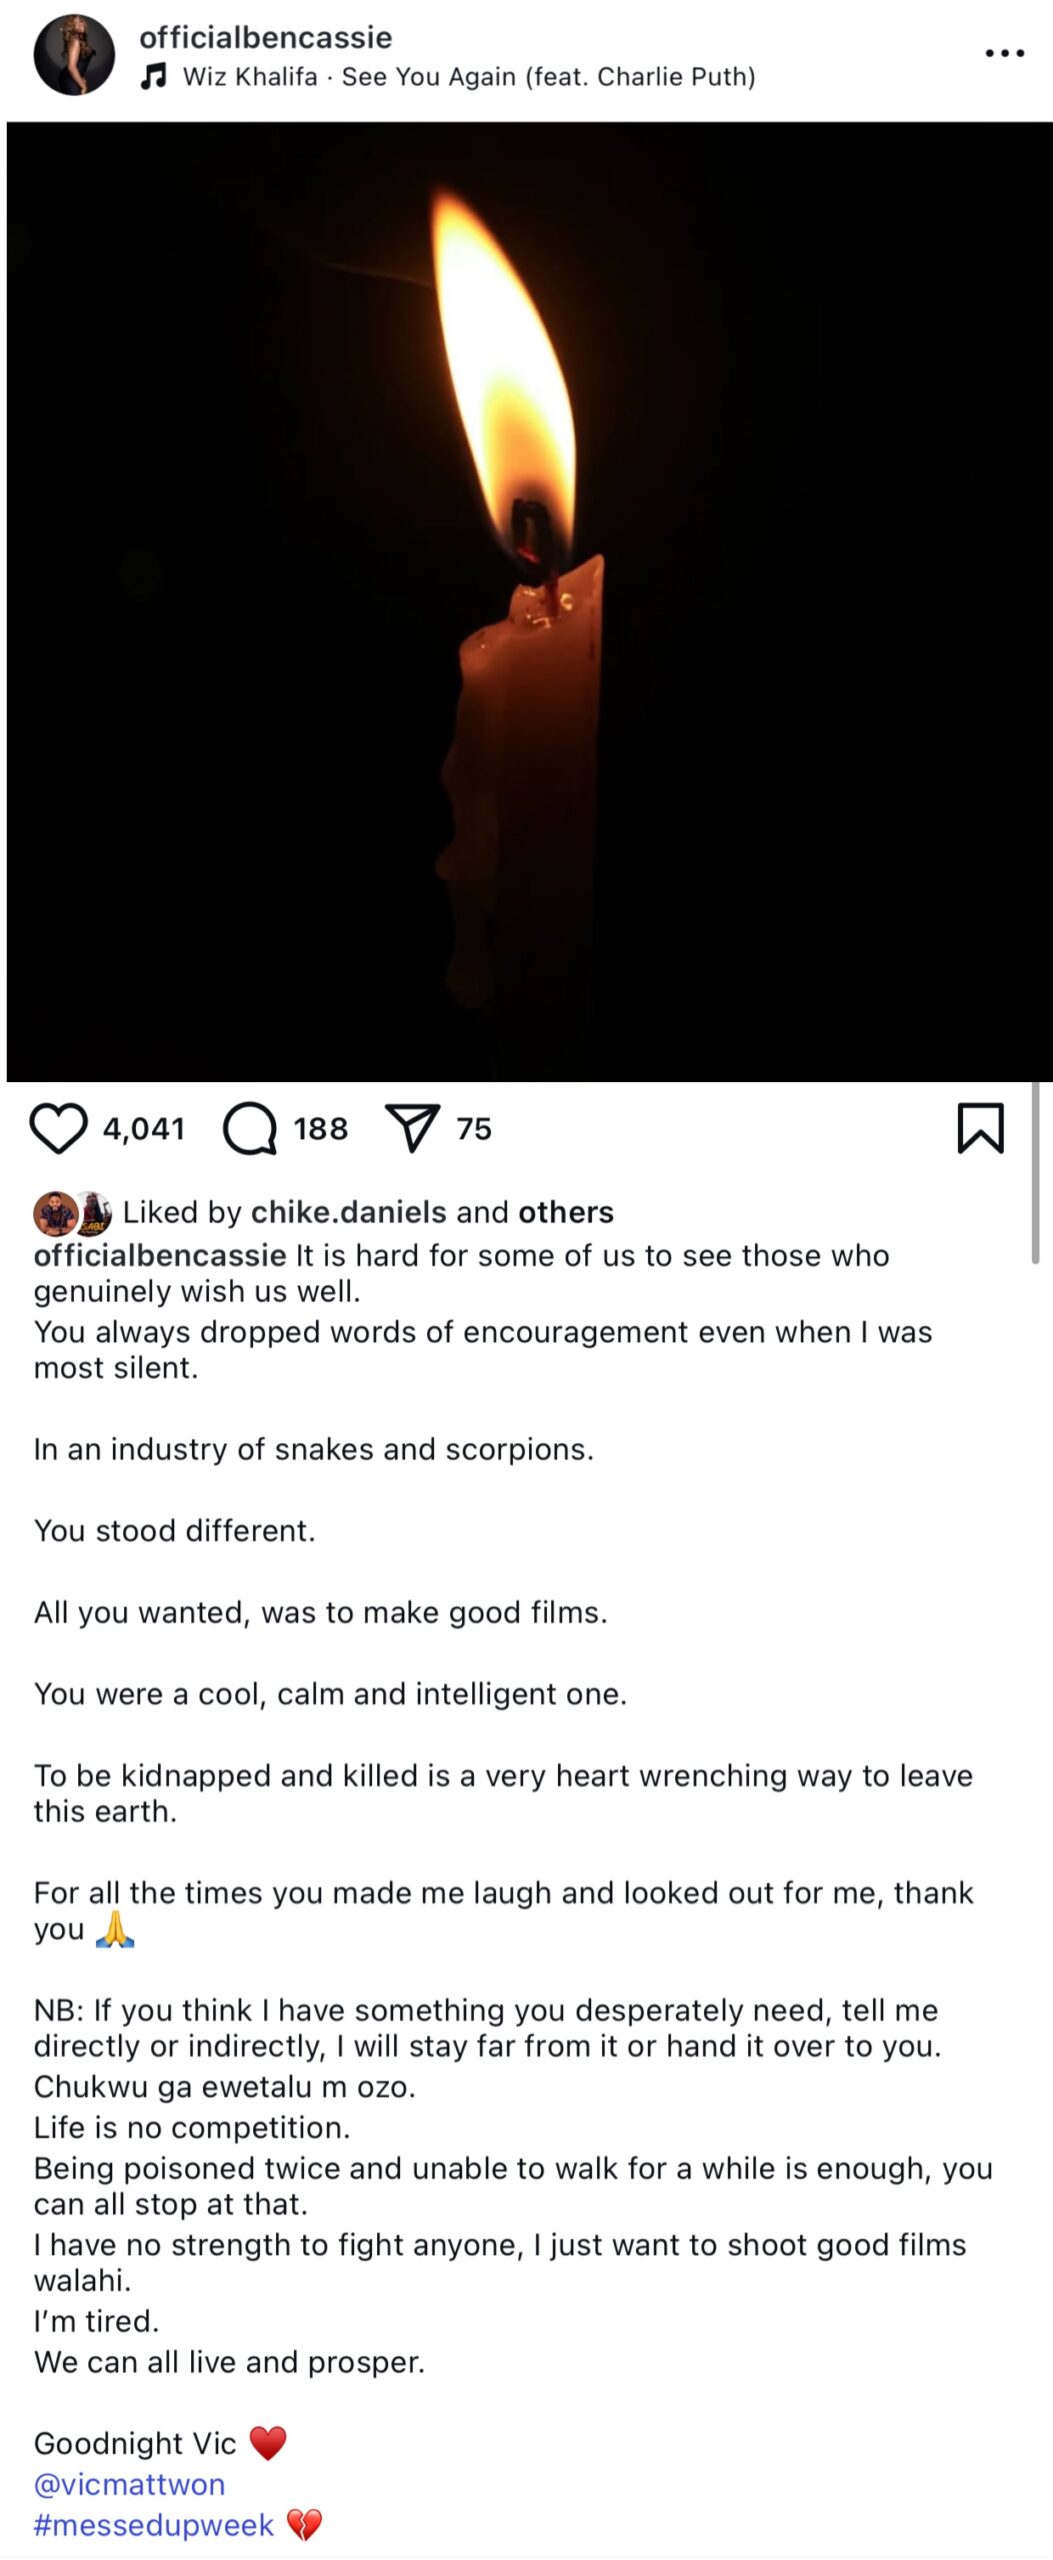Click the candle flame photo
The width and height of the screenshot is (1053, 2560).
tap(529, 601)
